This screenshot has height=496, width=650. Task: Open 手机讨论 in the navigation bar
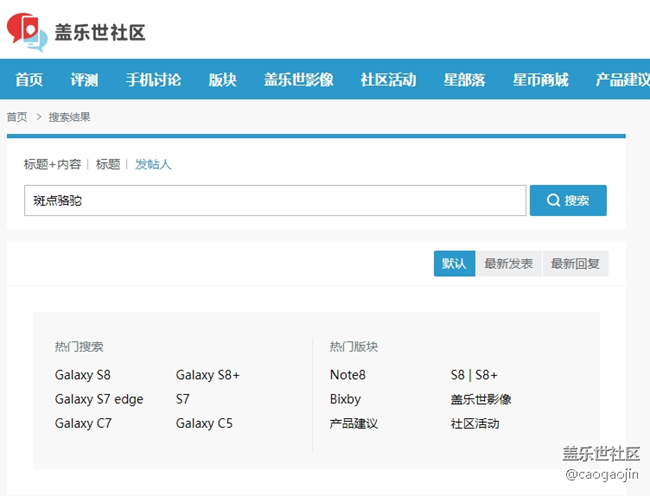point(153,80)
